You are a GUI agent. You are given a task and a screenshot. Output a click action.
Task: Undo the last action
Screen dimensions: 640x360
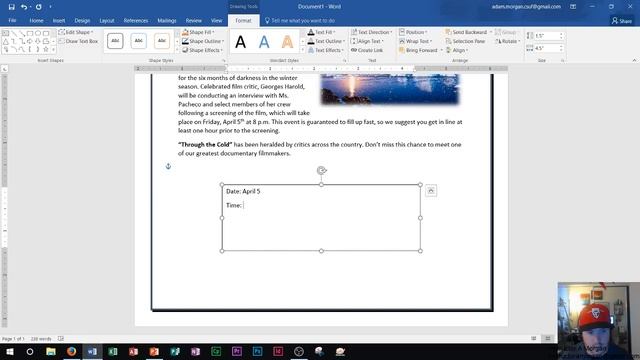24,7
